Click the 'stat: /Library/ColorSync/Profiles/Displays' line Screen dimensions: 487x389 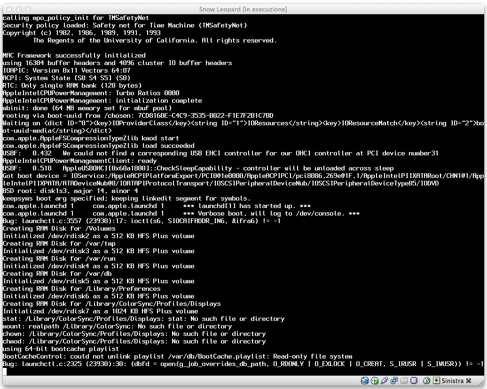(144, 319)
